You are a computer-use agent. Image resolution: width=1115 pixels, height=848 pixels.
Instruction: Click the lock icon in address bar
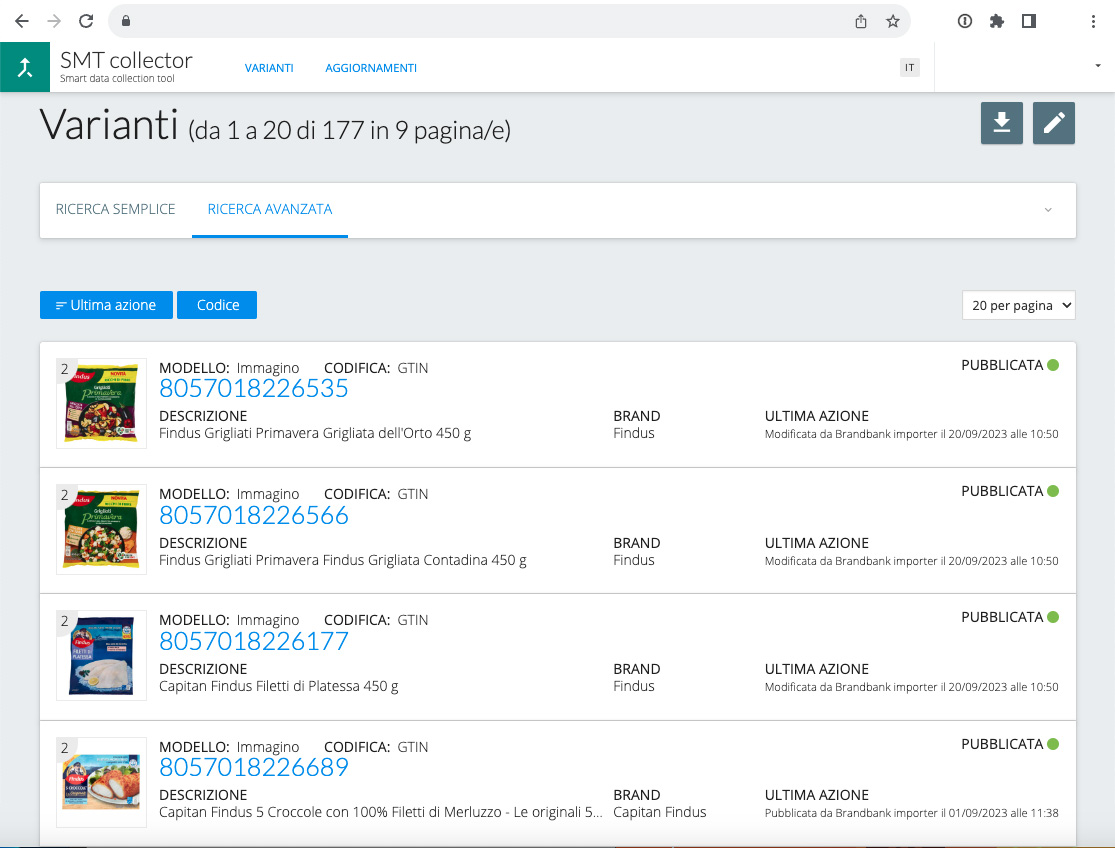(126, 21)
